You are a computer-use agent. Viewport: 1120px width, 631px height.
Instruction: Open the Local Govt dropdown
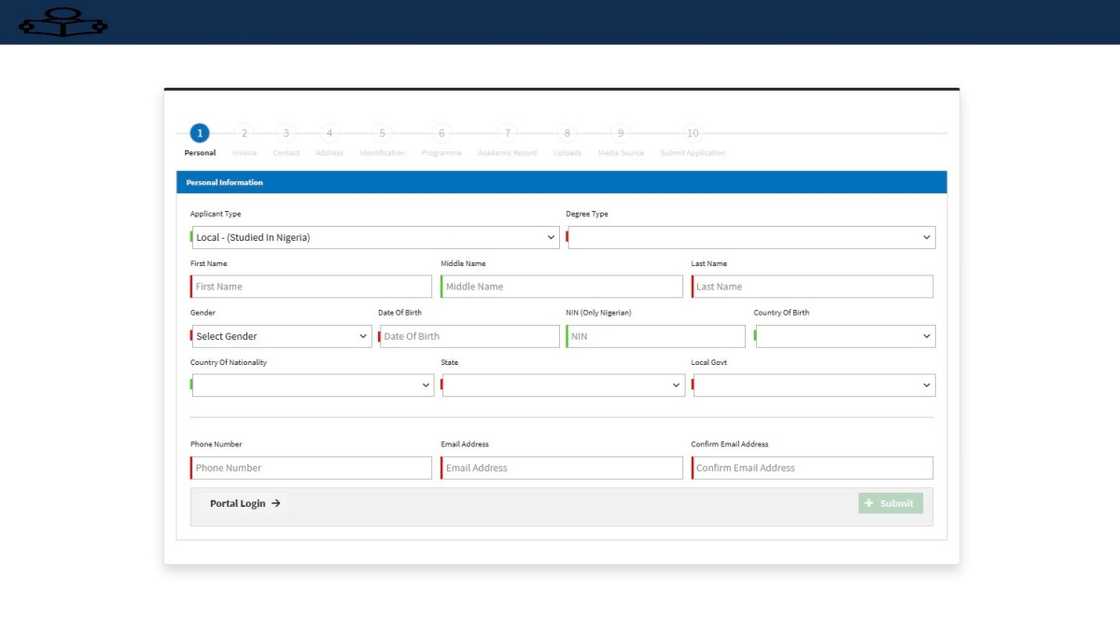(x=814, y=386)
